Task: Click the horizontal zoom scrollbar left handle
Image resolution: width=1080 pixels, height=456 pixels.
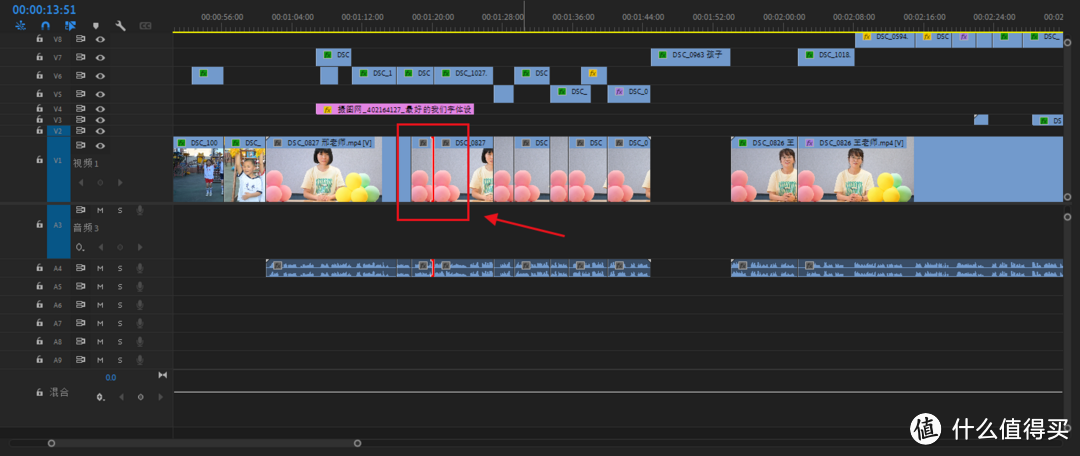Action: [51, 443]
